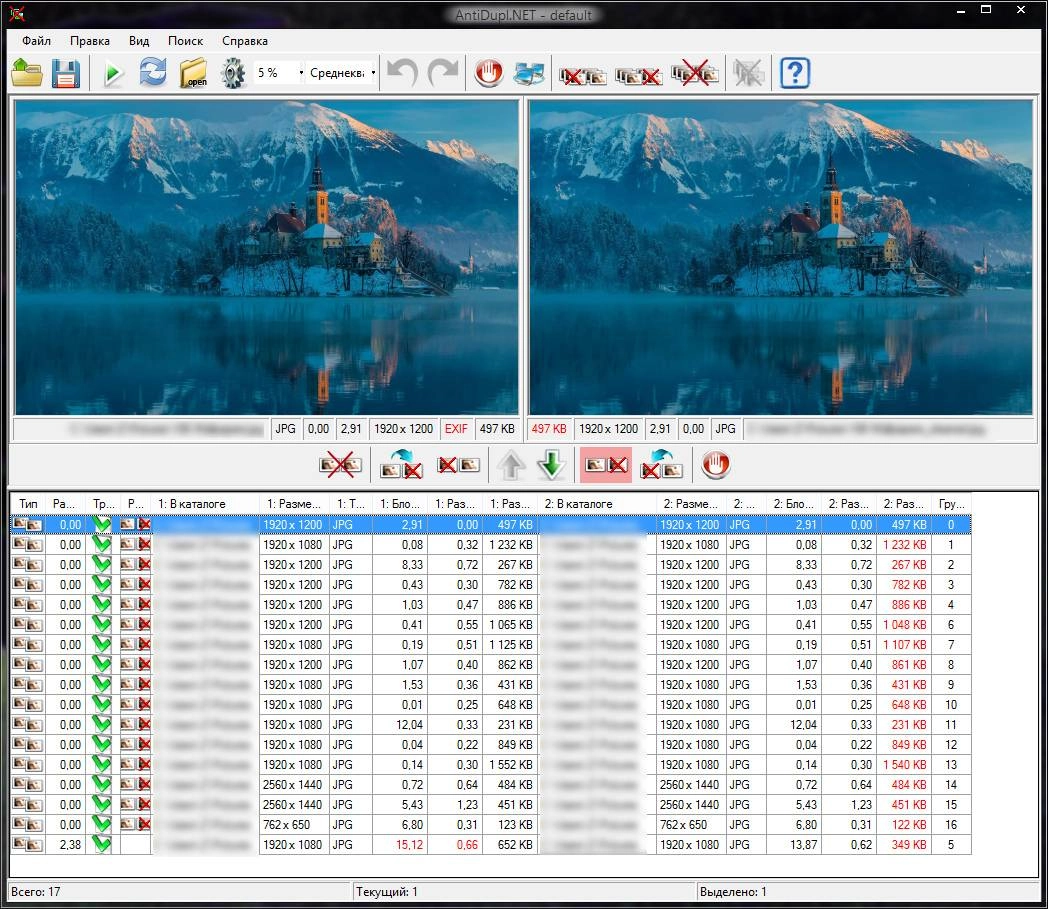The image size is (1048, 909).
Task: Open options gear icon
Action: point(233,73)
